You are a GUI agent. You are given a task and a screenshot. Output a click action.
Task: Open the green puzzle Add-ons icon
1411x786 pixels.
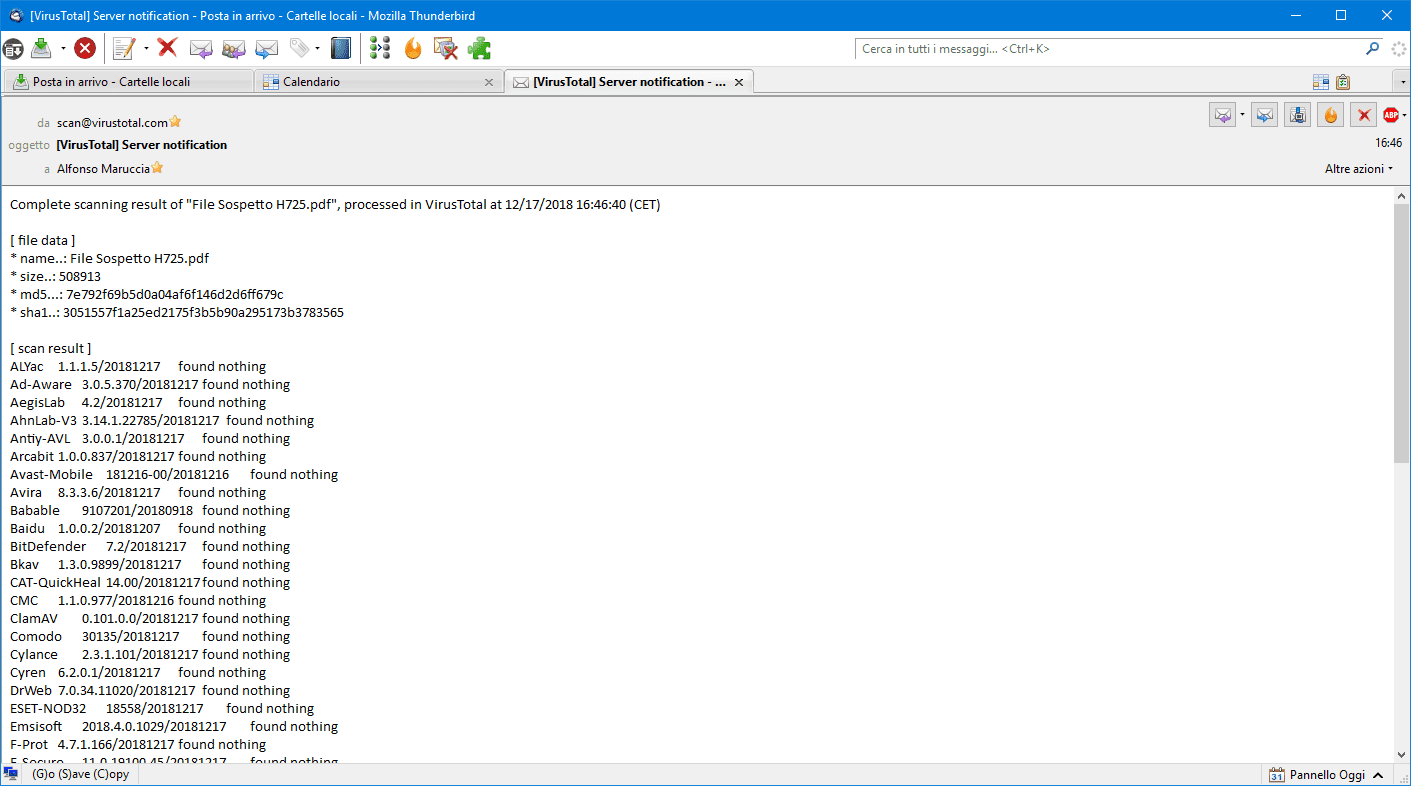click(480, 48)
